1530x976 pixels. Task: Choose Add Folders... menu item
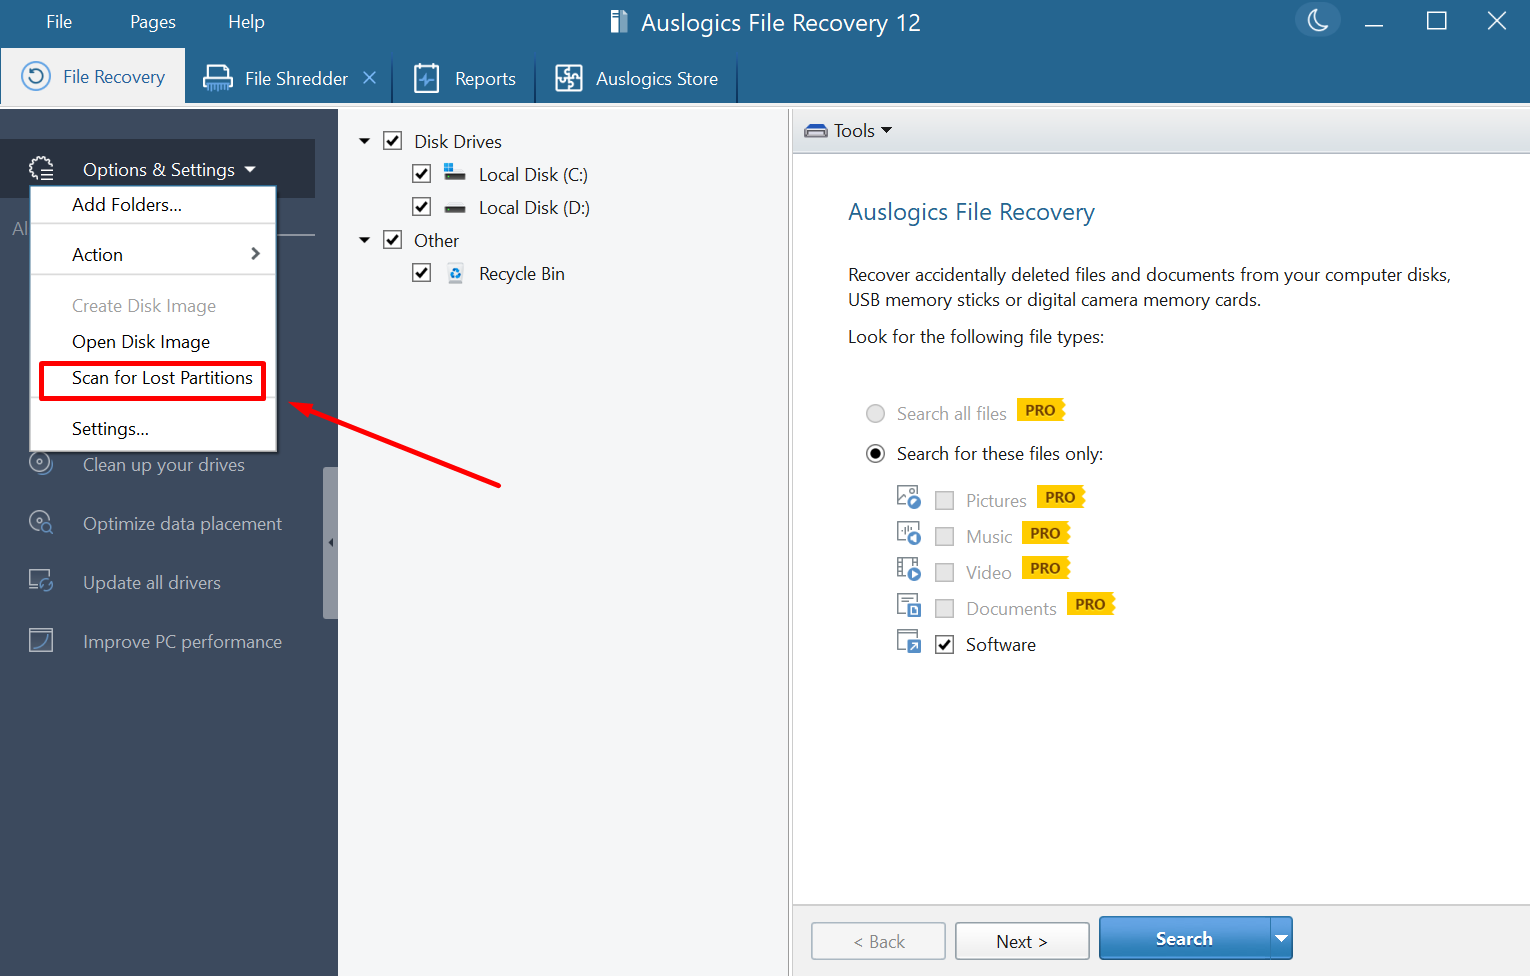(x=153, y=204)
